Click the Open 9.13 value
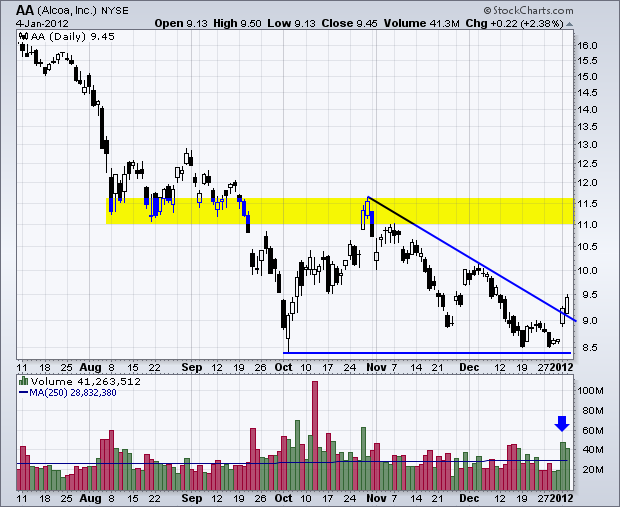The width and height of the screenshot is (620, 507). 181,23
